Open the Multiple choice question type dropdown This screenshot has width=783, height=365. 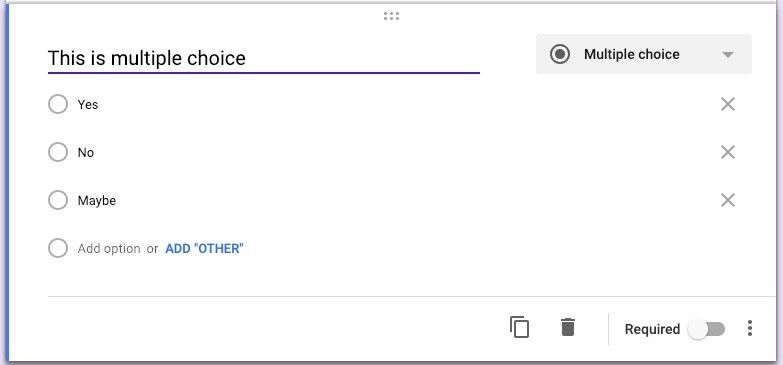pos(644,54)
